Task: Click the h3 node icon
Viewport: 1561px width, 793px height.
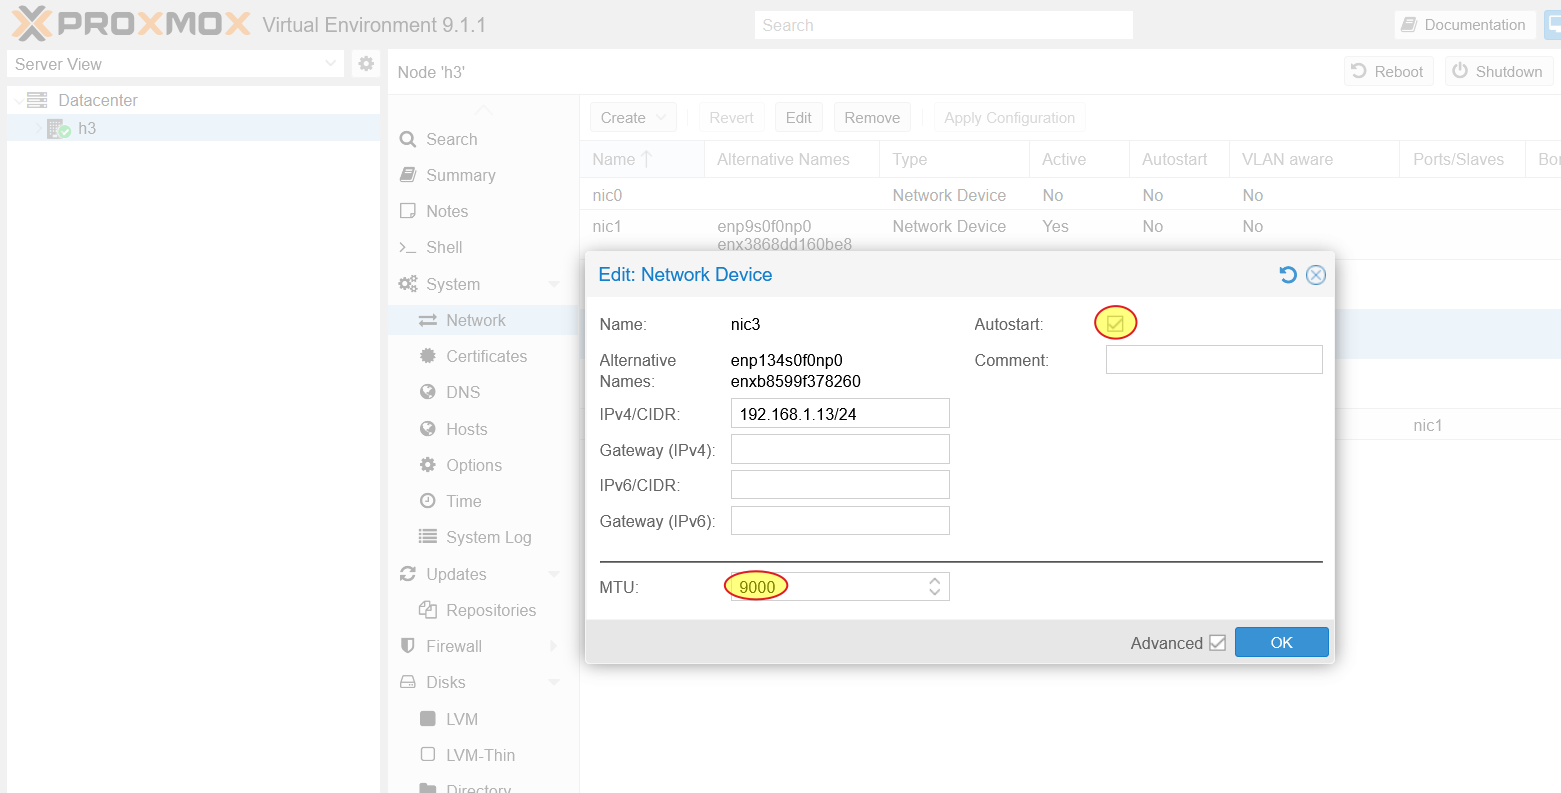Action: (58, 128)
